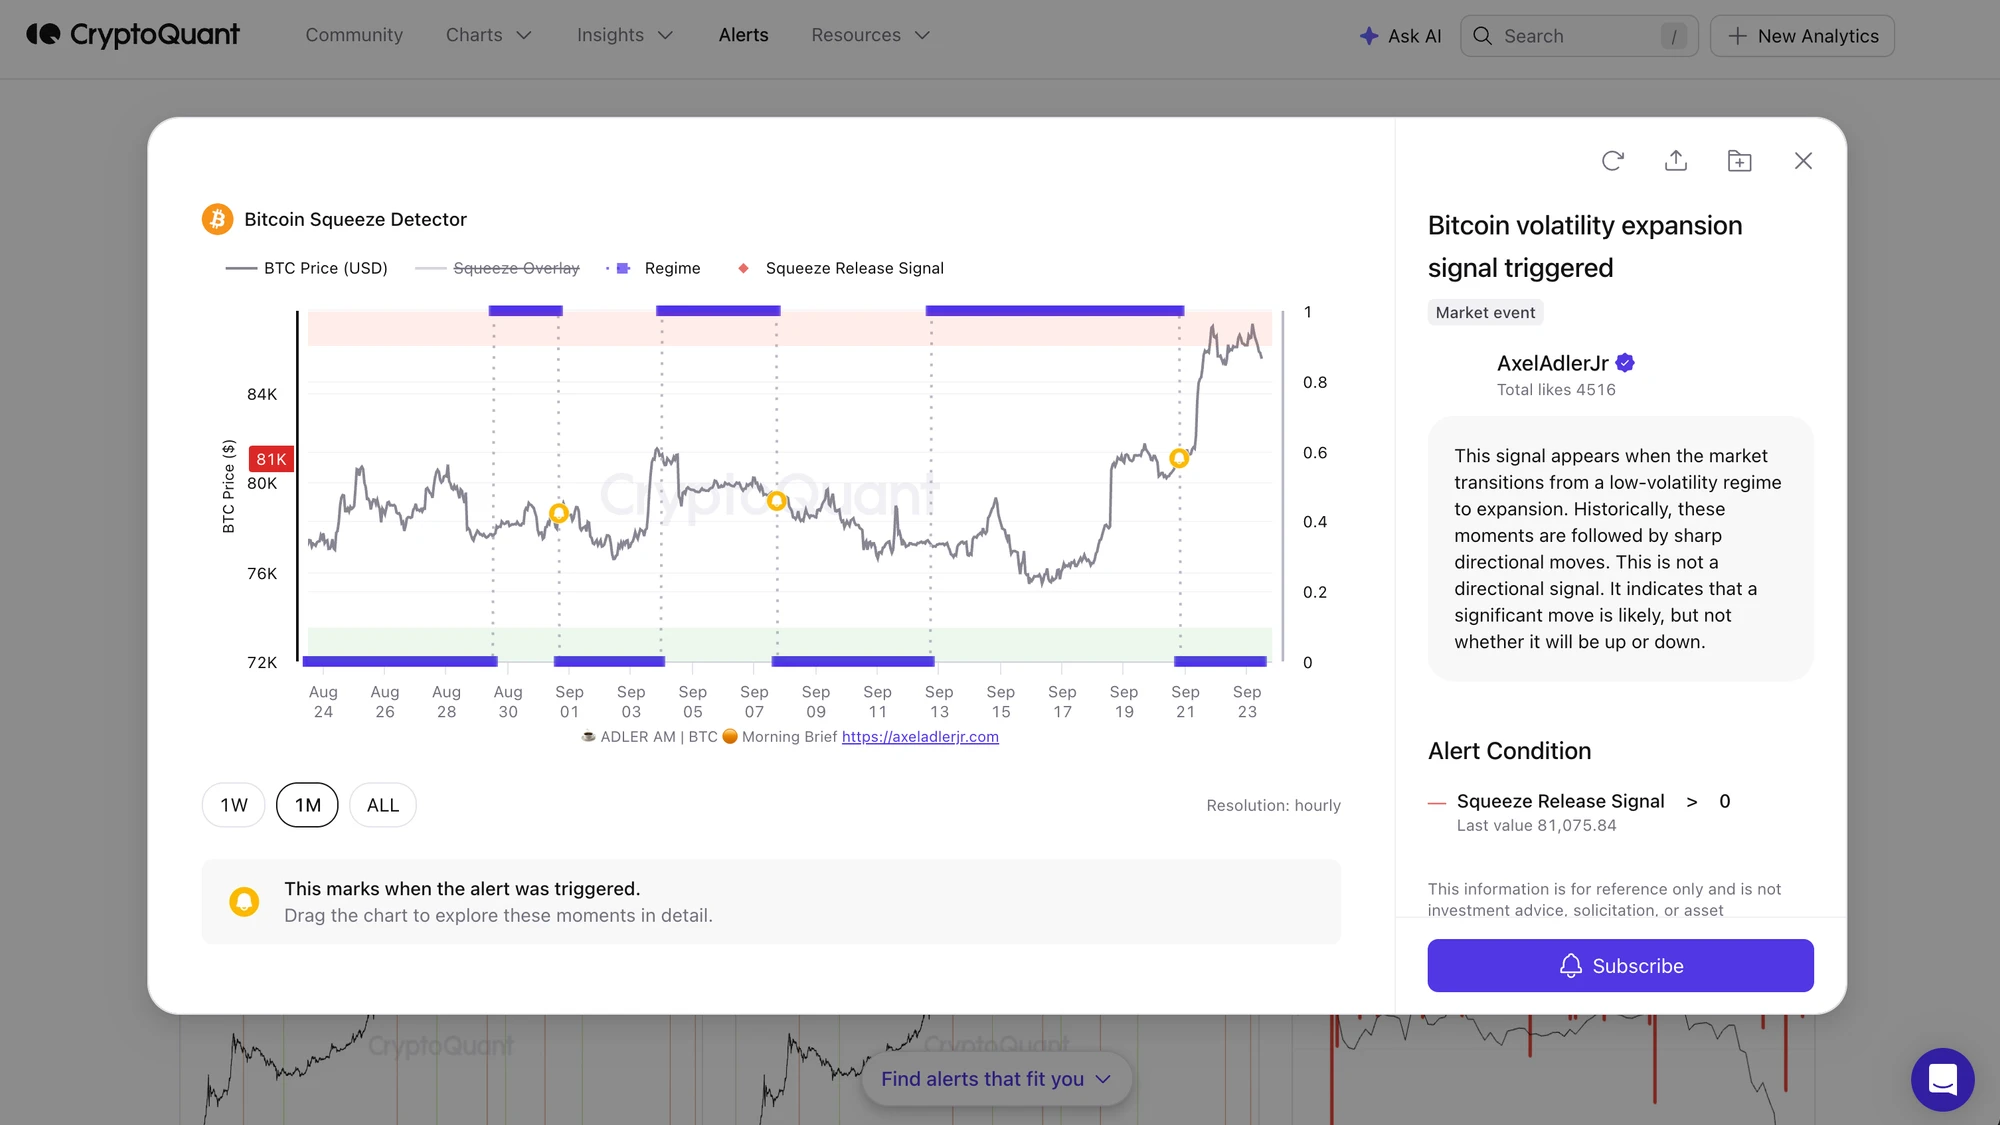Toggle BTC Price (USD) legend series

(x=306, y=268)
